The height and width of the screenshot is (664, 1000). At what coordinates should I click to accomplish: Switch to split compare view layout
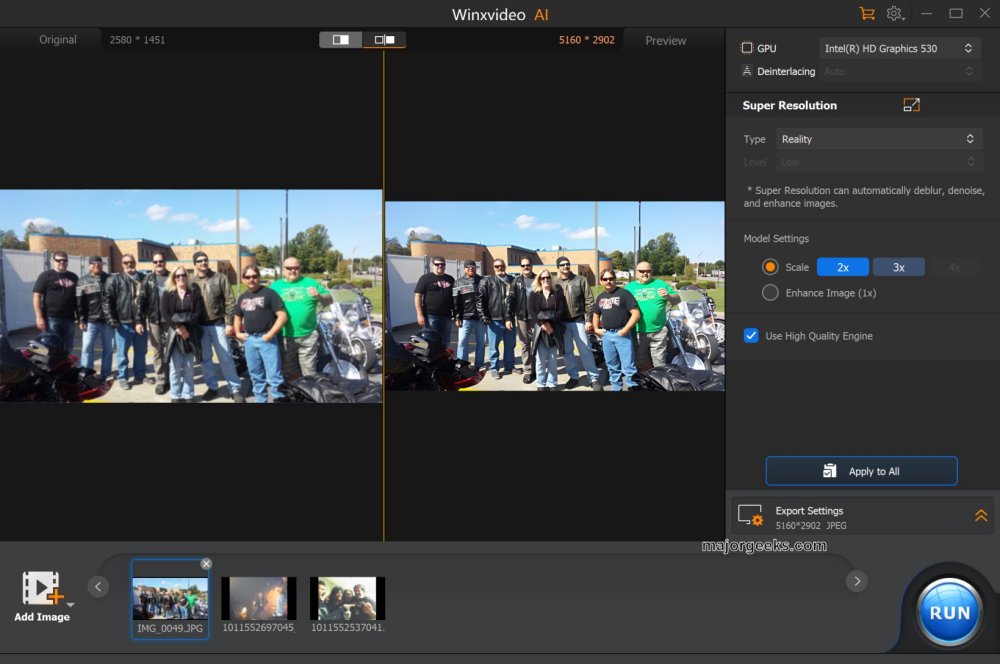(384, 40)
